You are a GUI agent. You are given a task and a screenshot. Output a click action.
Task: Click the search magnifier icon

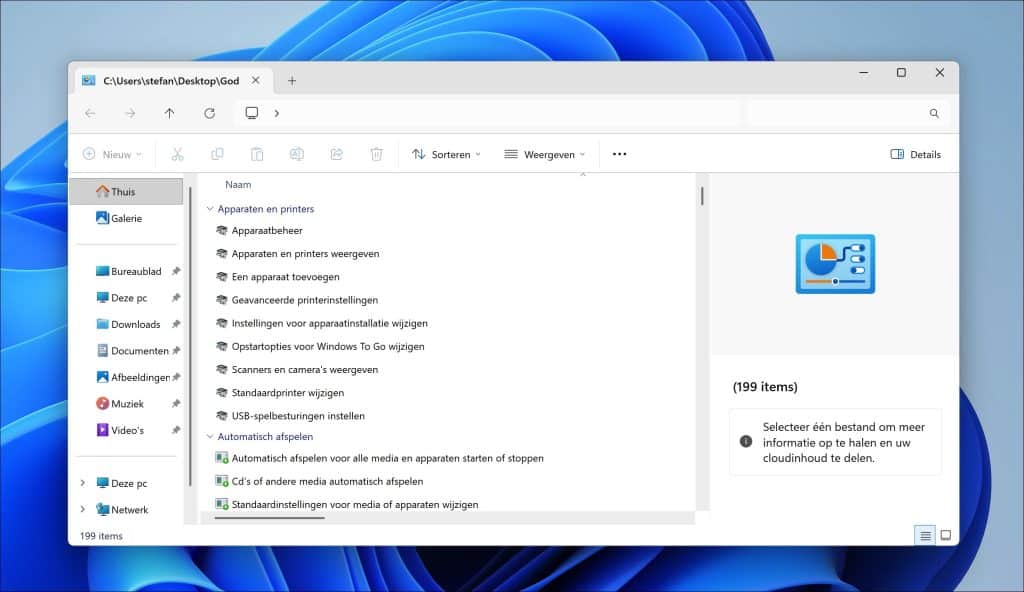(934, 113)
